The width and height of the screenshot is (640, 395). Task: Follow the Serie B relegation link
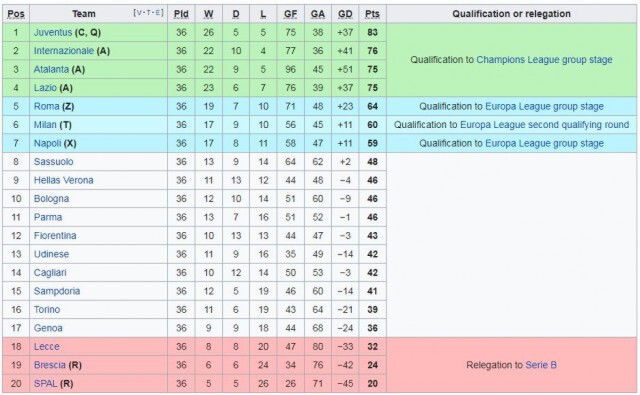[x=541, y=365]
